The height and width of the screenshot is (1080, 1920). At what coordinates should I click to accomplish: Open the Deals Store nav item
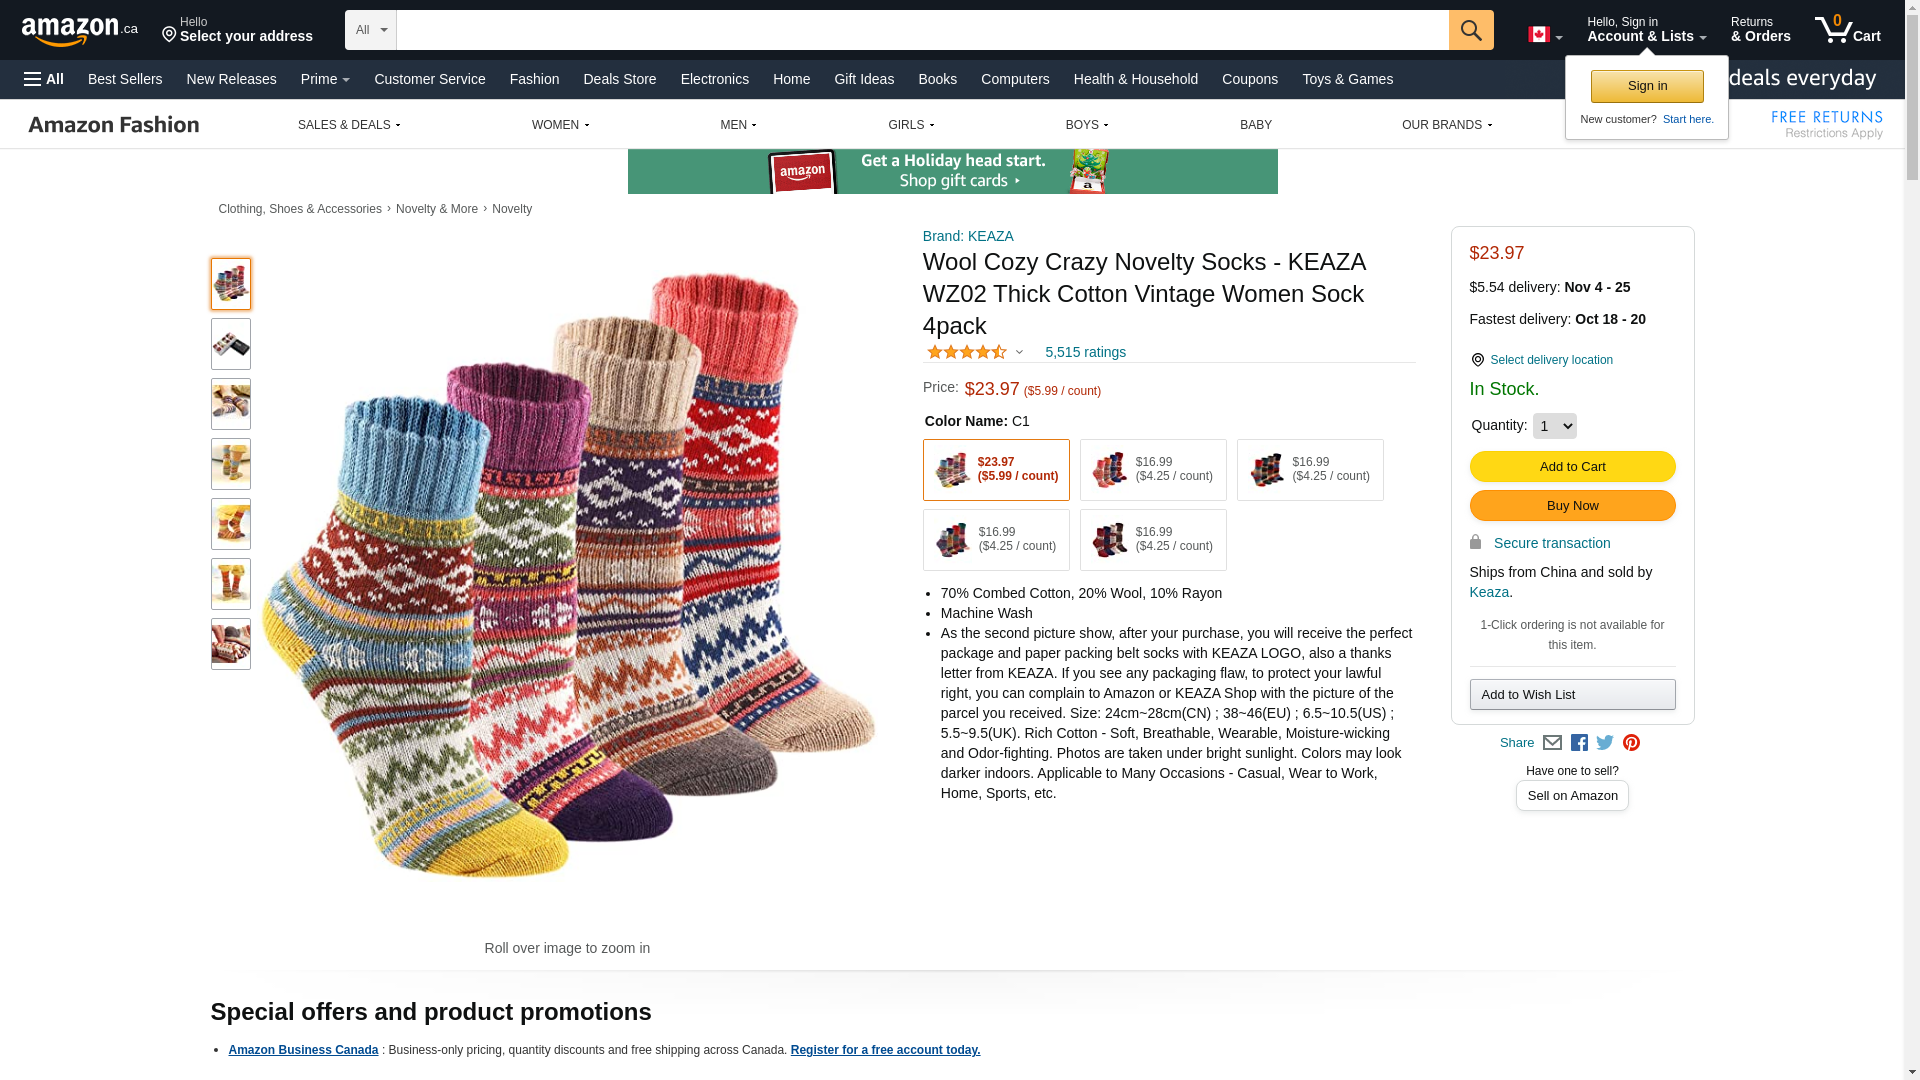point(620,79)
